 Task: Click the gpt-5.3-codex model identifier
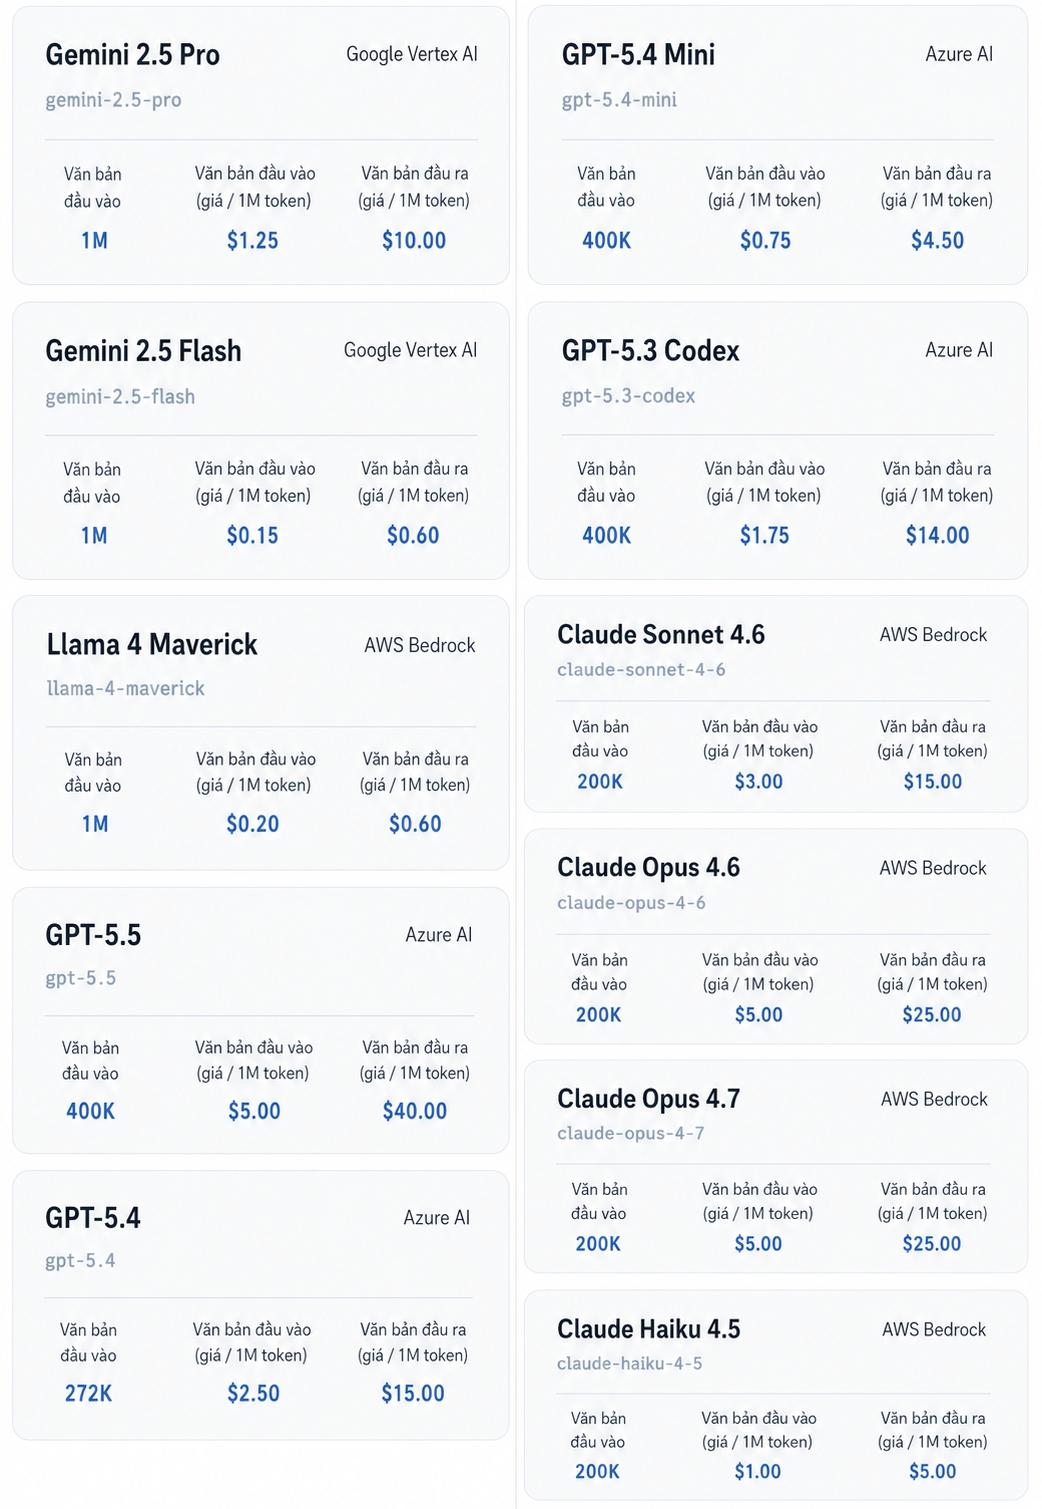628,396
